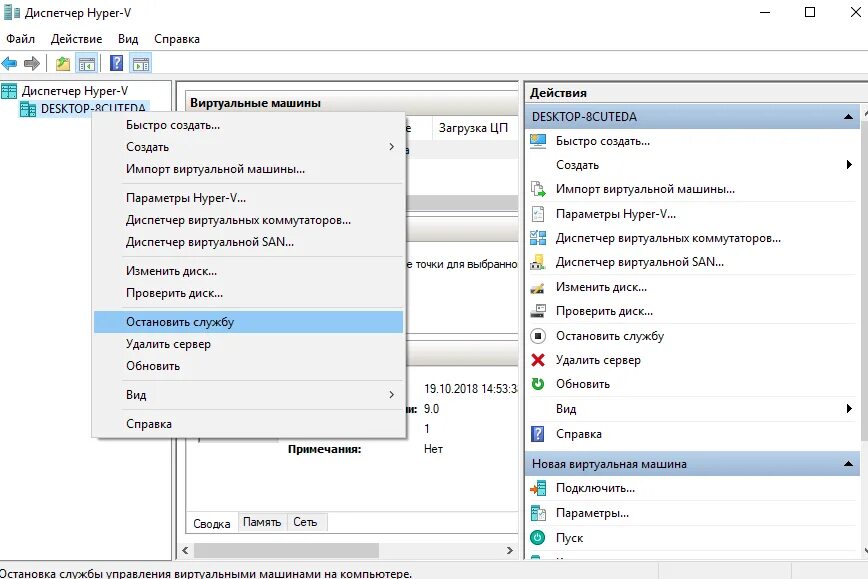Click the Hyper-V Manager title bar icon
Viewport: 868px width, 579px height.
tap(12, 12)
